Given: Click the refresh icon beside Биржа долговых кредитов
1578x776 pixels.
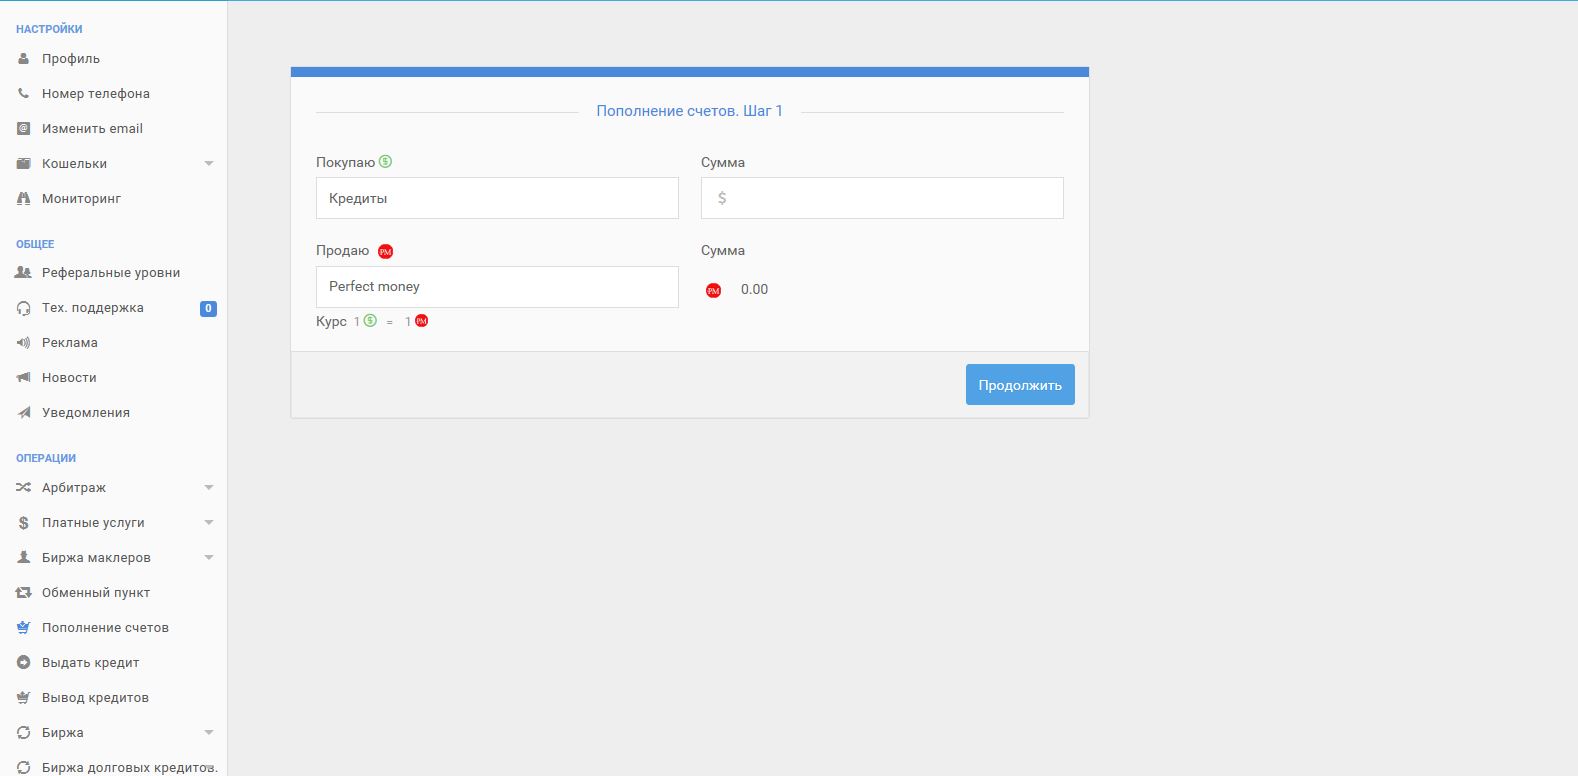Looking at the screenshot, I should [x=24, y=768].
